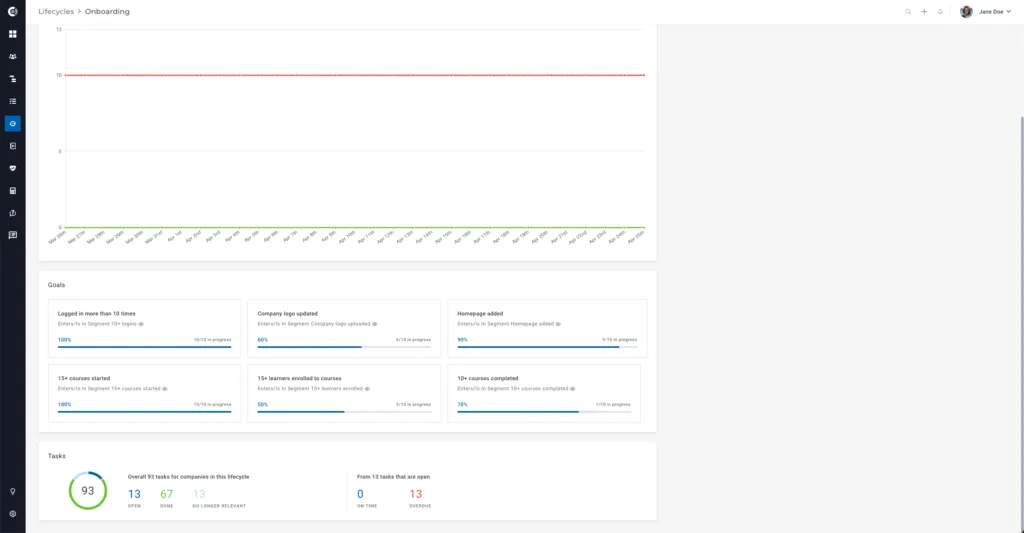This screenshot has width=1024, height=533.
Task: Open the playbooks play icon in sidebar
Action: click(x=12, y=146)
